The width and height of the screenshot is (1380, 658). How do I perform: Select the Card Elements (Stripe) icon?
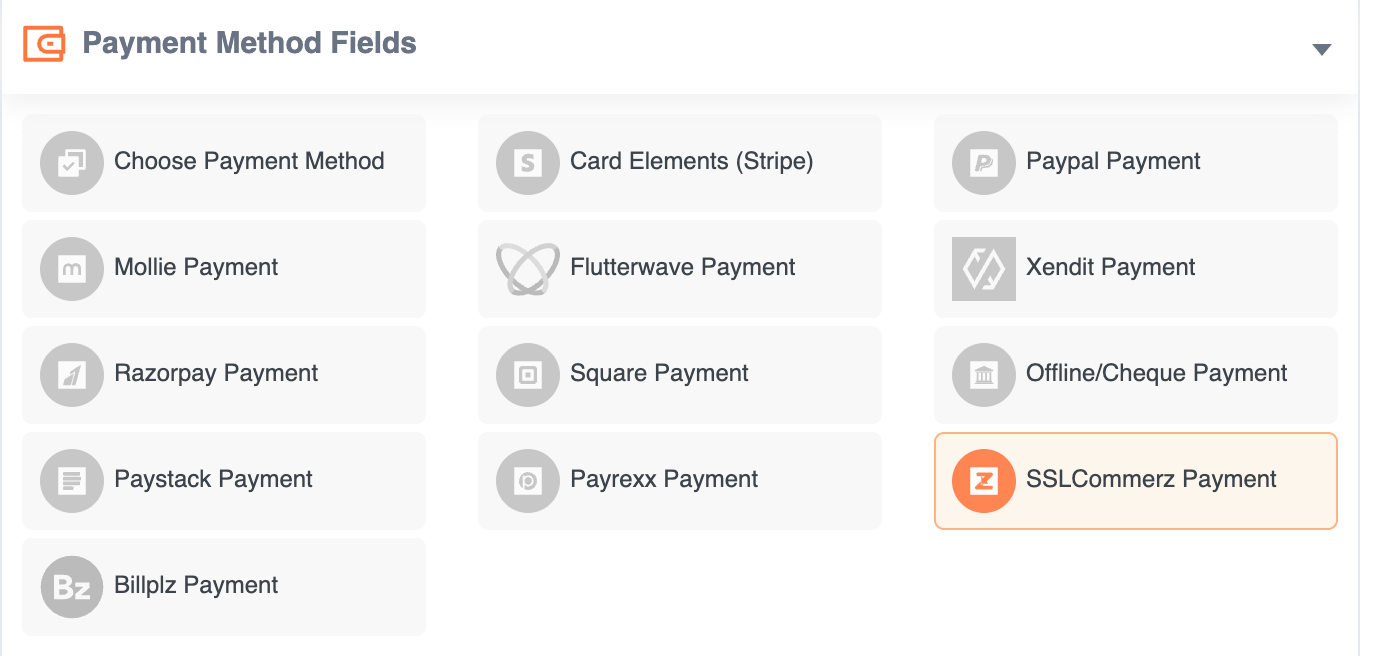click(528, 162)
